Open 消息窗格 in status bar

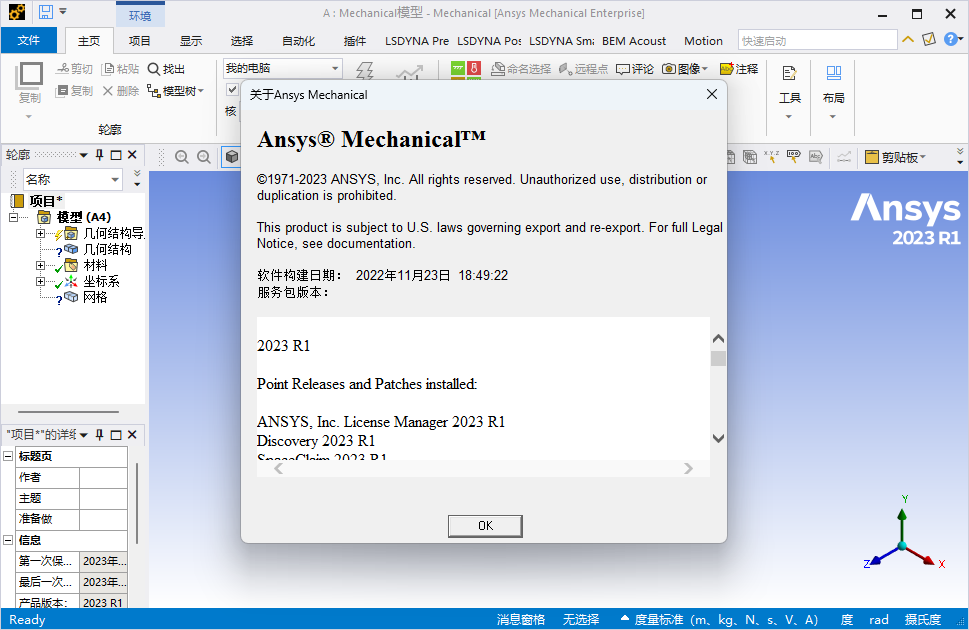pos(521,619)
